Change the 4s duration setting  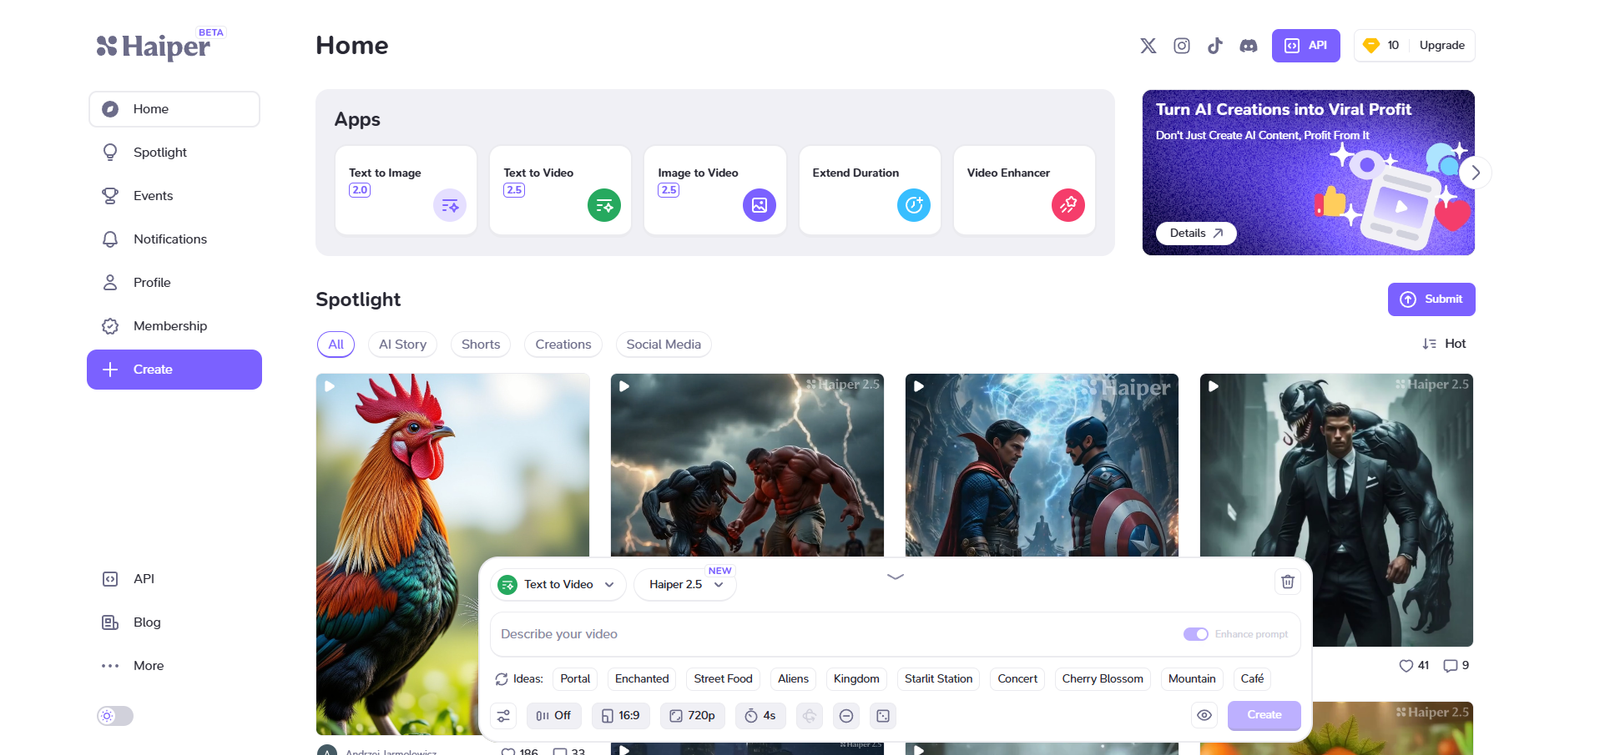pos(760,716)
